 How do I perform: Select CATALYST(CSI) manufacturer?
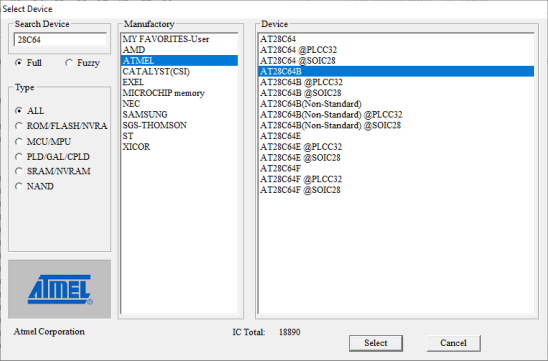pos(180,71)
